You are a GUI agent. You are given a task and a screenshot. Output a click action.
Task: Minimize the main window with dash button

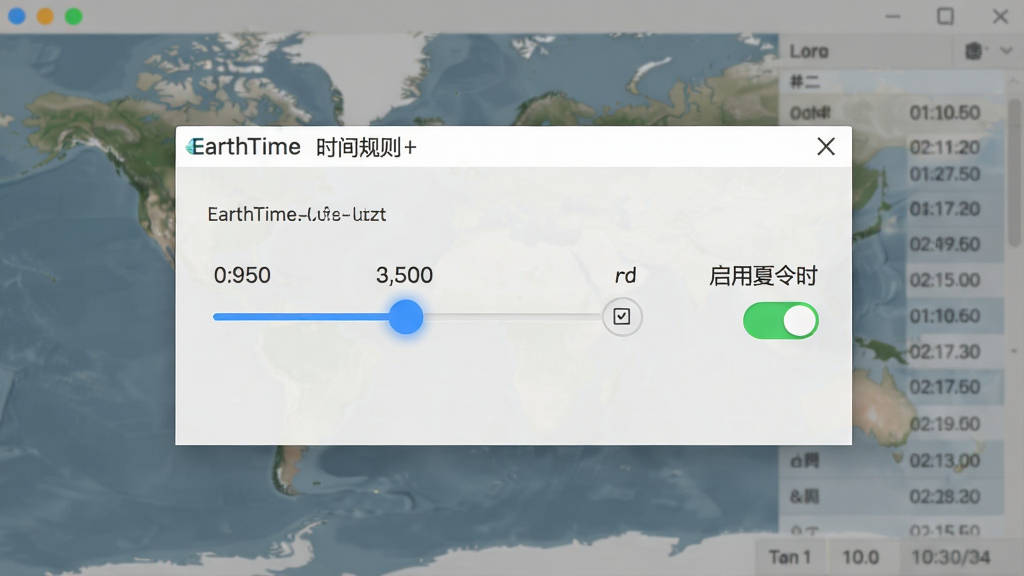click(x=893, y=16)
